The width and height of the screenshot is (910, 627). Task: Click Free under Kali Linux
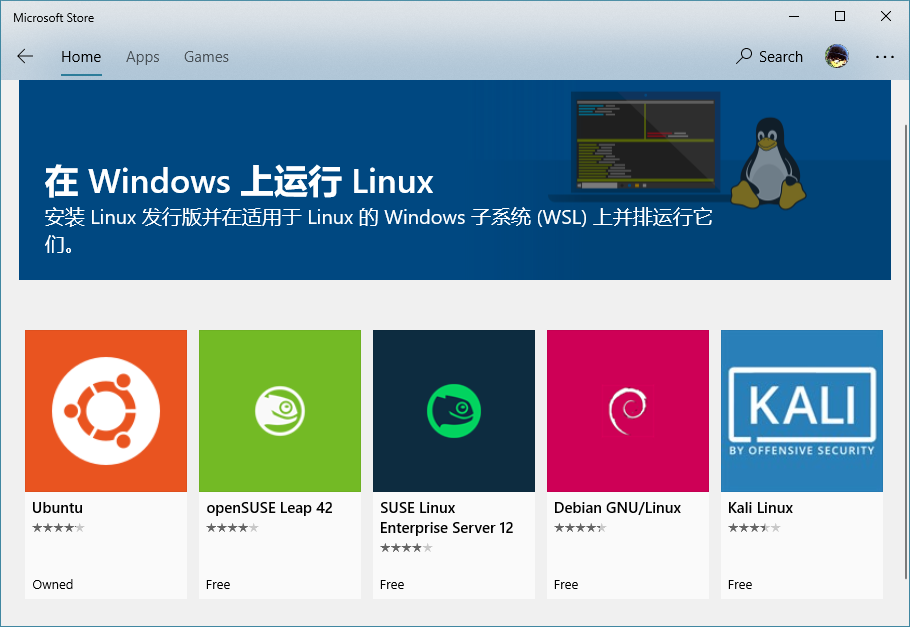pos(740,584)
